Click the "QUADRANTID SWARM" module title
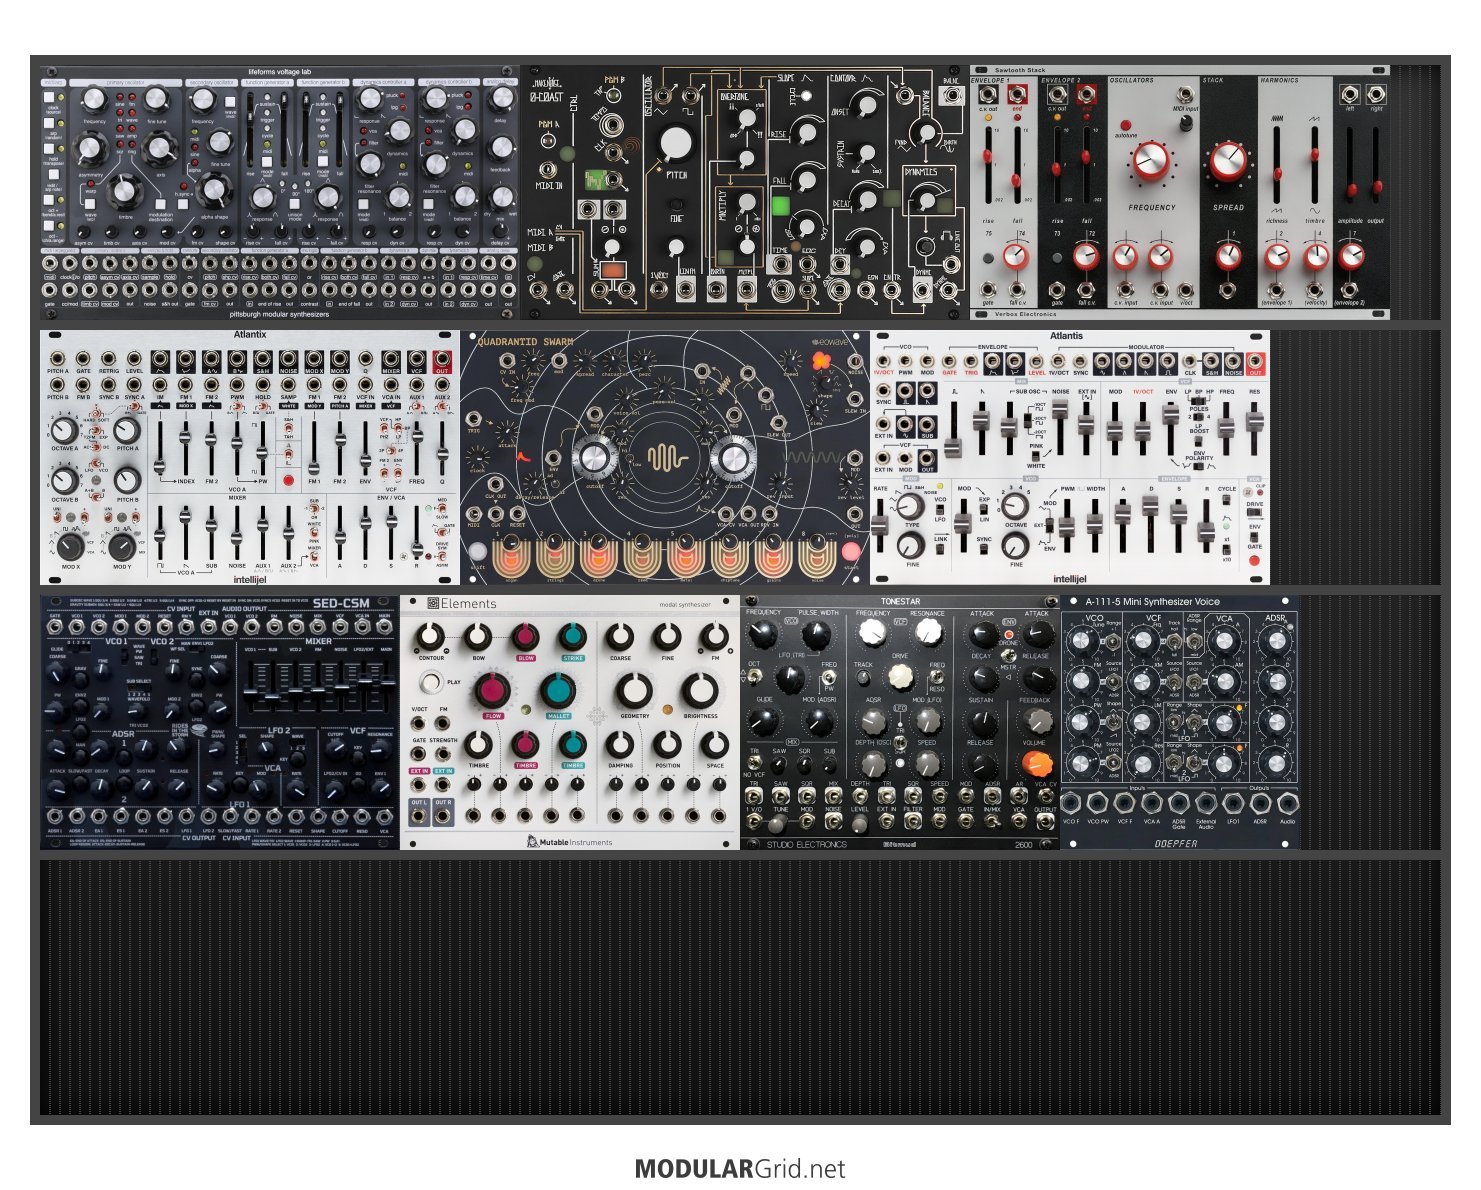 click(526, 342)
